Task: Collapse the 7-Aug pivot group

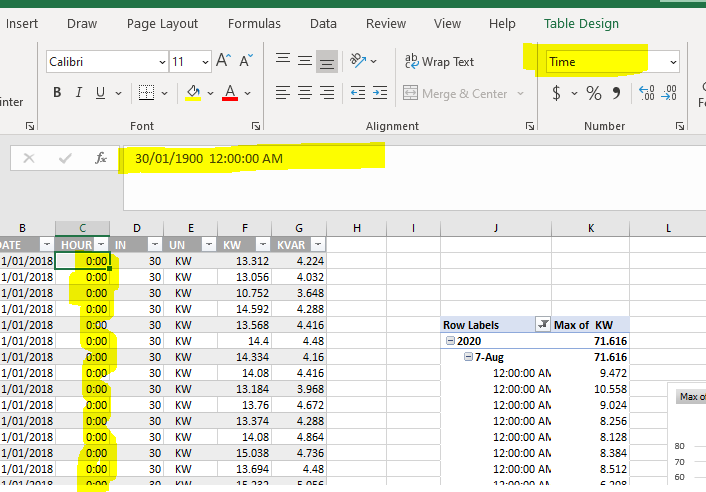Action: 468,357
